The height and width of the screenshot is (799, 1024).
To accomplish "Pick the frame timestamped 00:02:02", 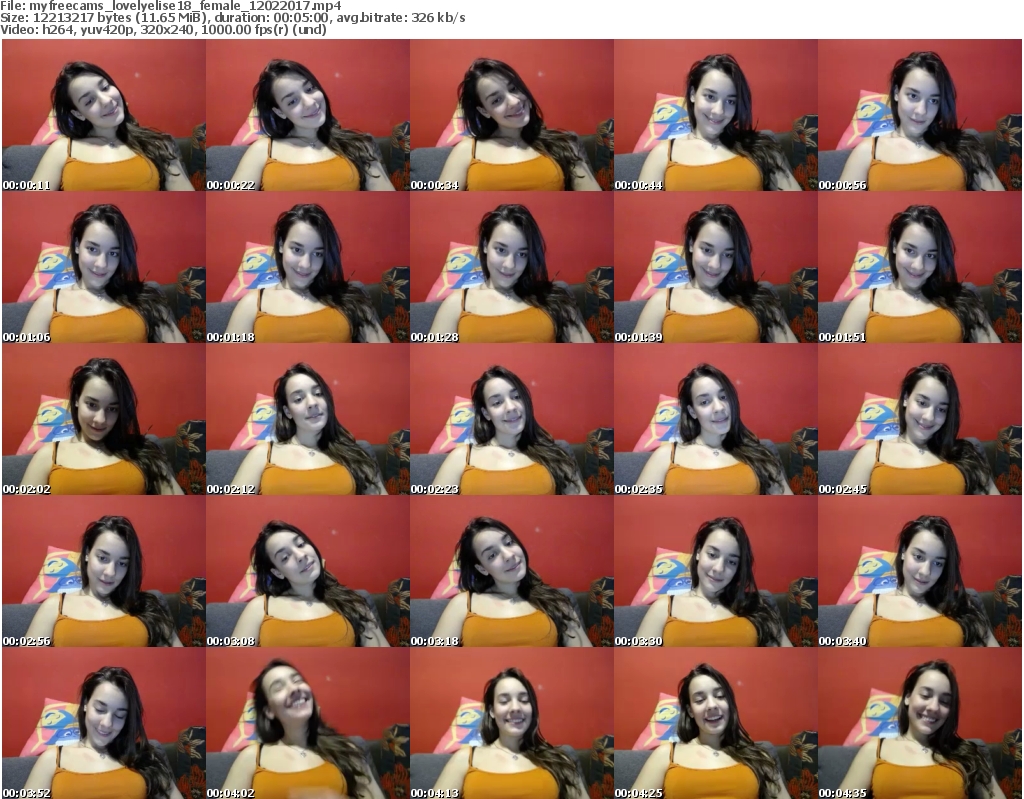I will point(104,419).
